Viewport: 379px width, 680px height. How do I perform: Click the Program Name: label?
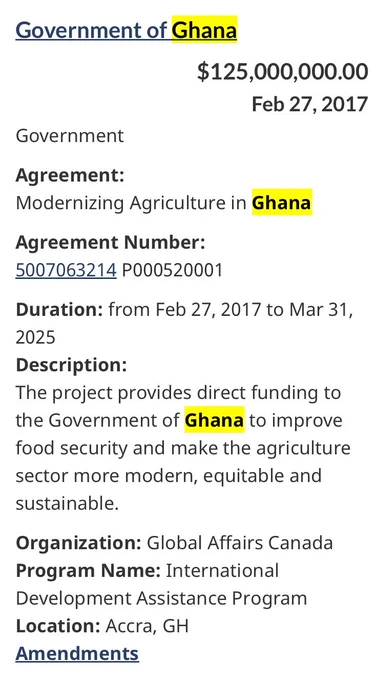coord(88,571)
